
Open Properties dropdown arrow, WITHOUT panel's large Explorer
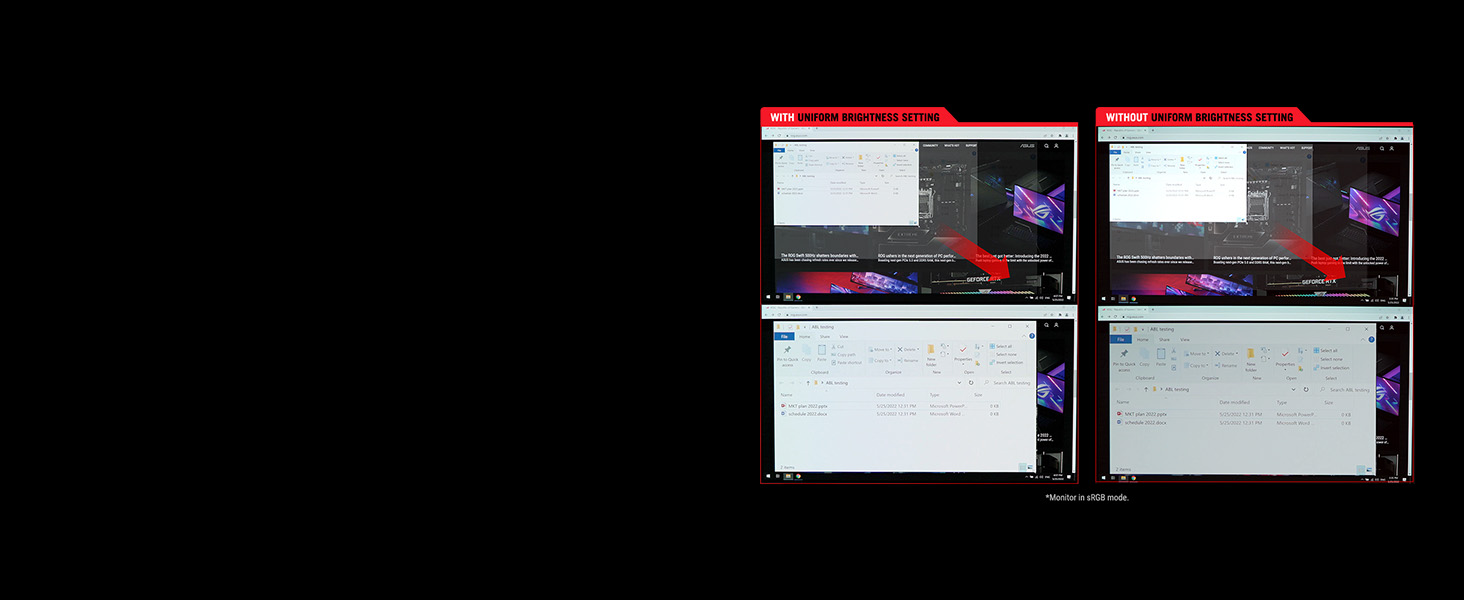point(1285,370)
